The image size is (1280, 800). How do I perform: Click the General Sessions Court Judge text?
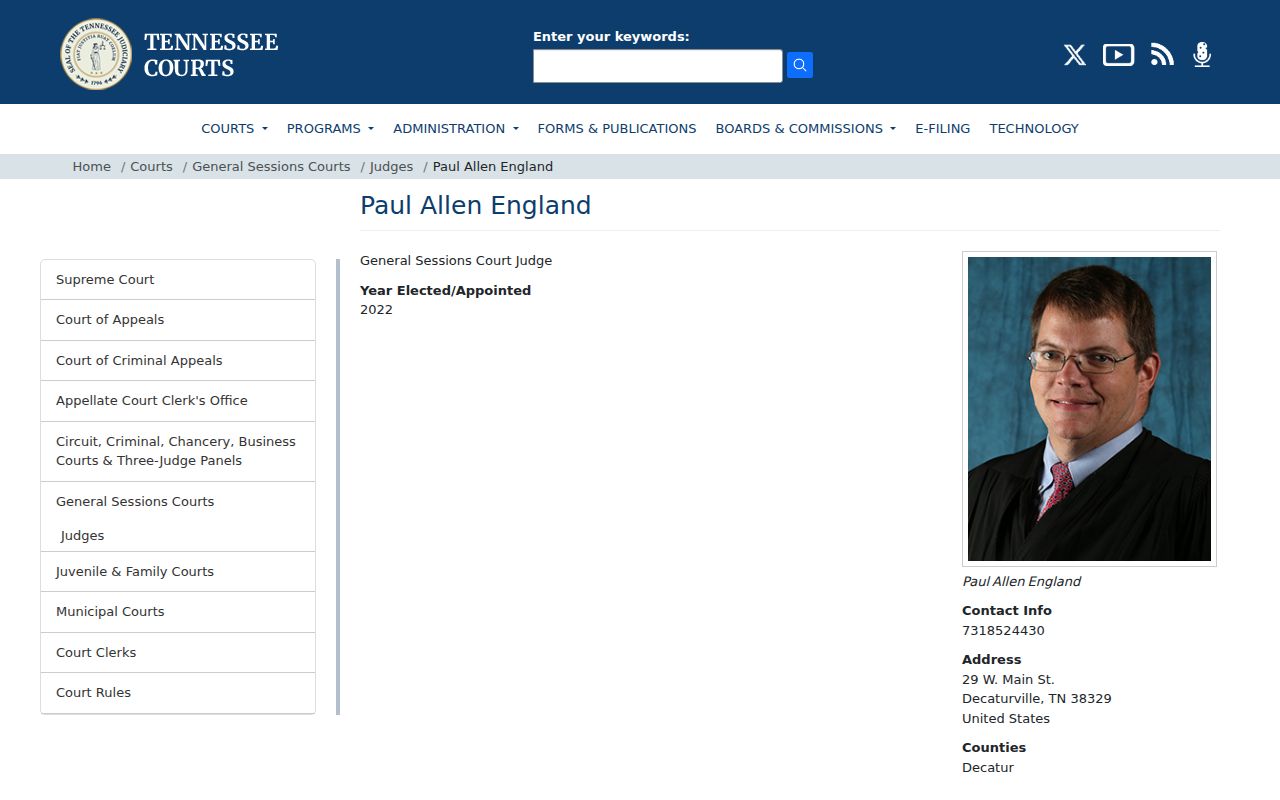[x=456, y=261]
